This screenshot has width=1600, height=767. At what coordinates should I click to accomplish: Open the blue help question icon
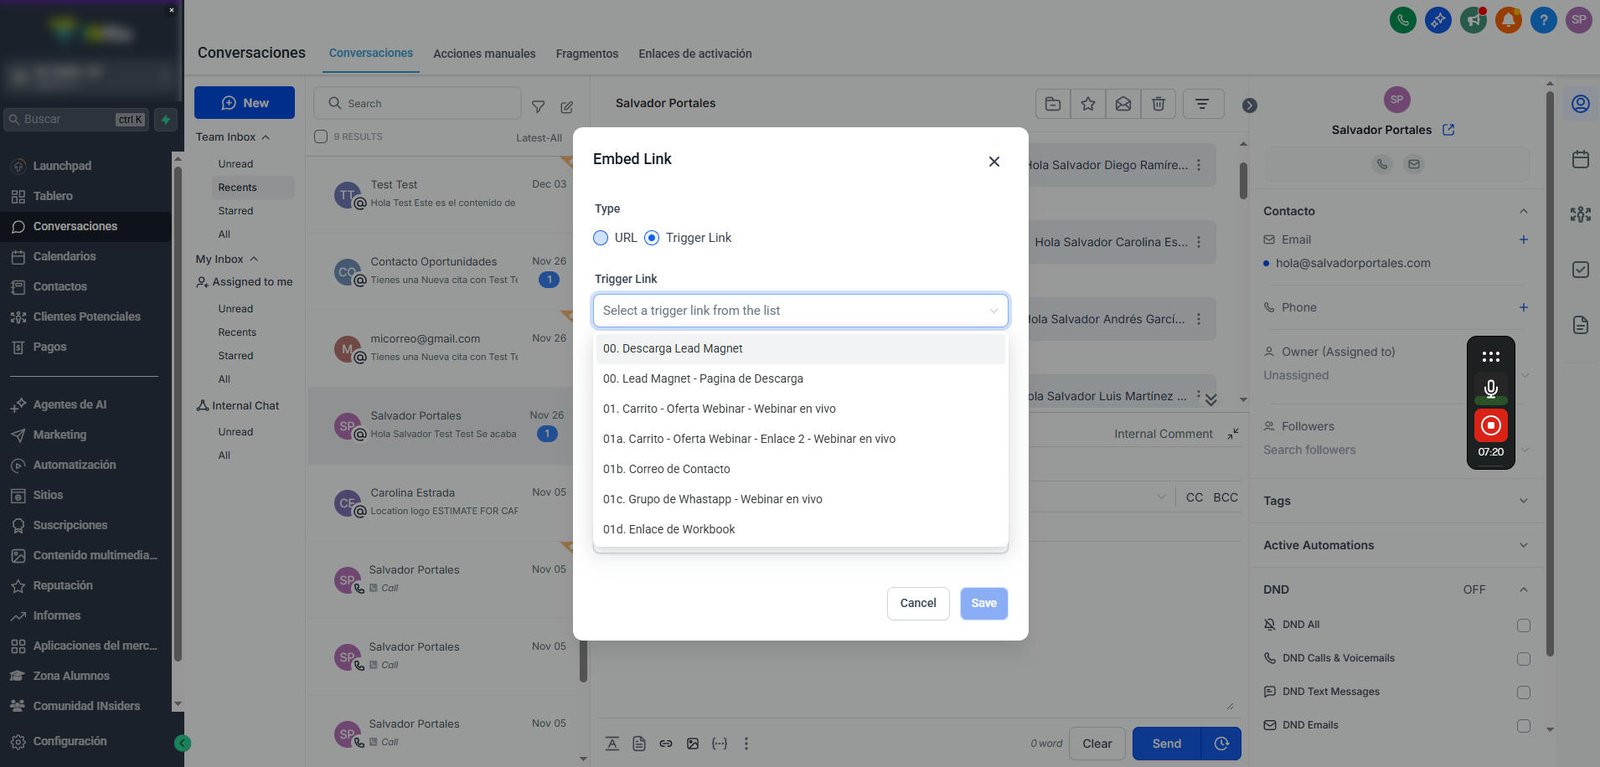tap(1543, 20)
